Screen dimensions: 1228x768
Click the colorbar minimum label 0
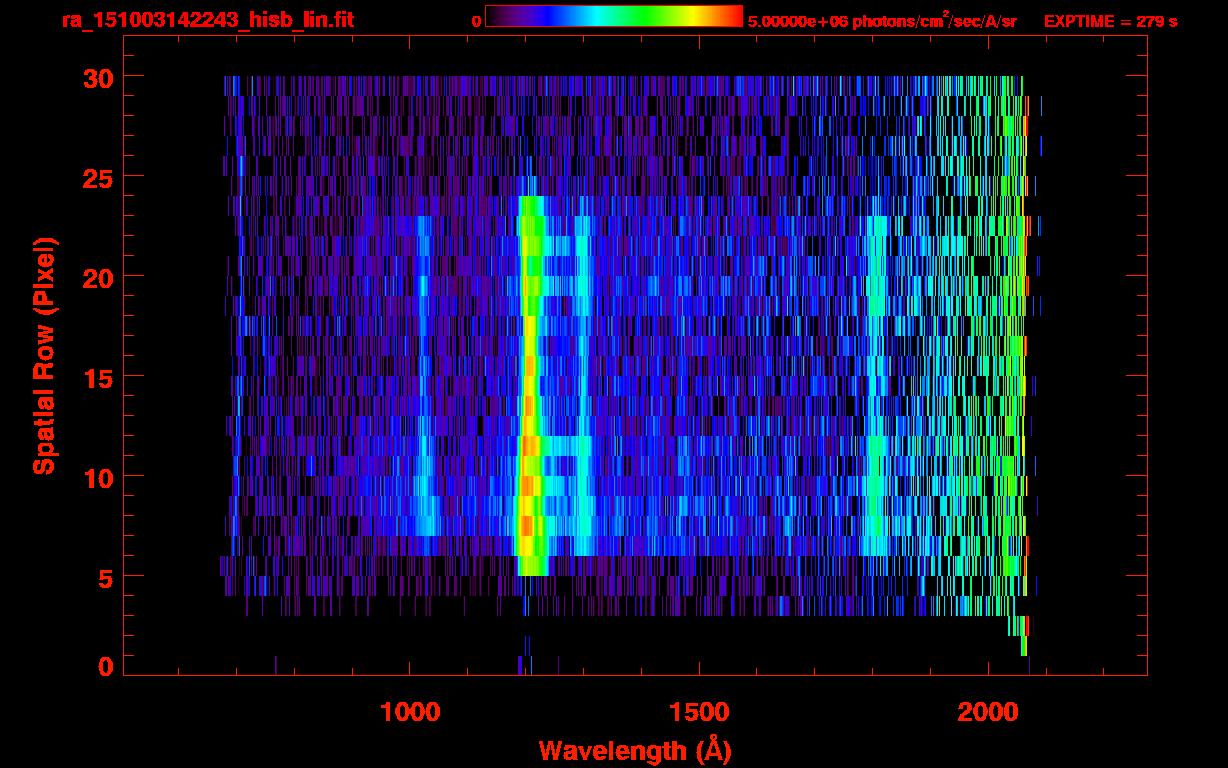476,21
